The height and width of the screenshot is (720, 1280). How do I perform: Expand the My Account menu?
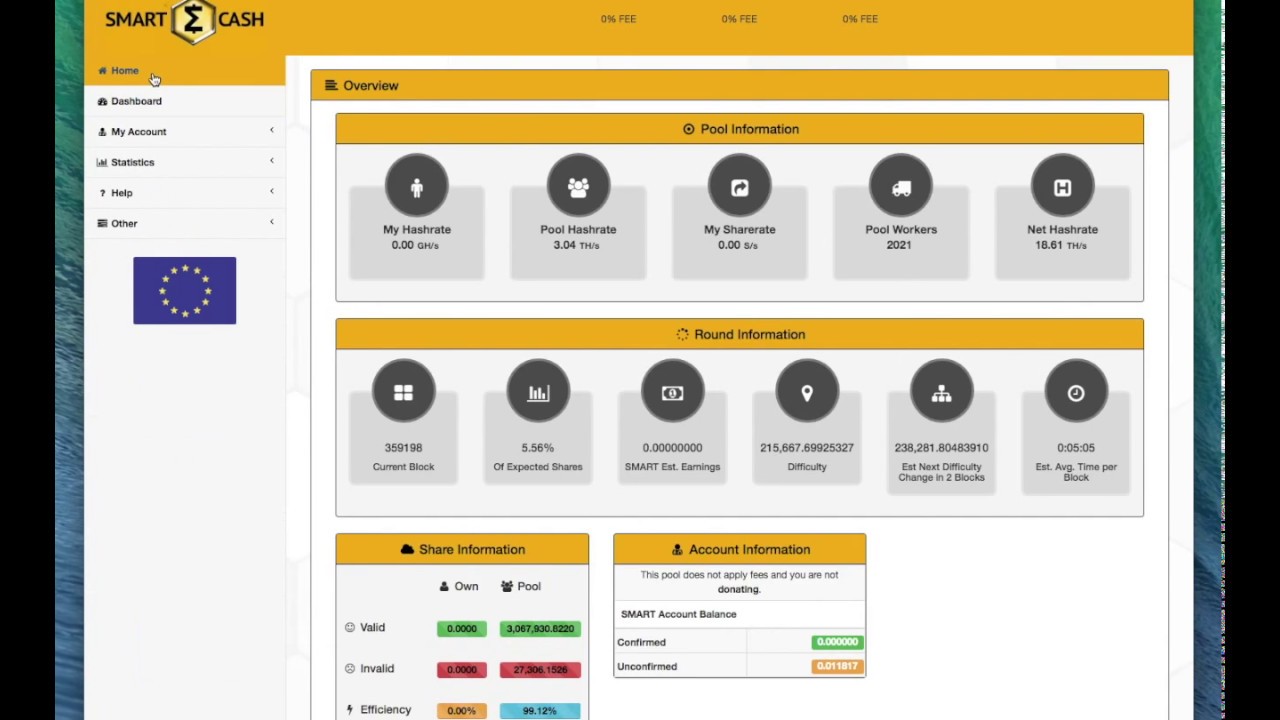point(185,132)
